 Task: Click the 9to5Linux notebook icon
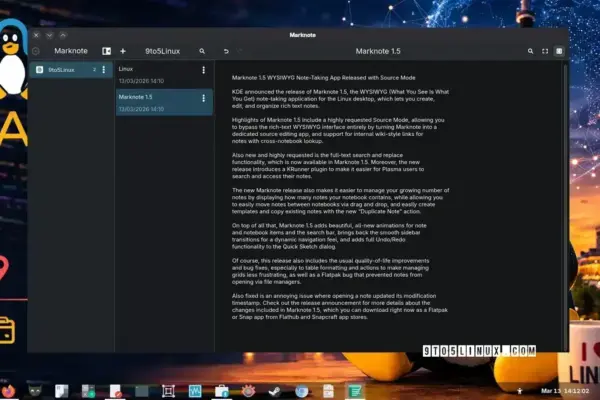pyautogui.click(x=39, y=70)
